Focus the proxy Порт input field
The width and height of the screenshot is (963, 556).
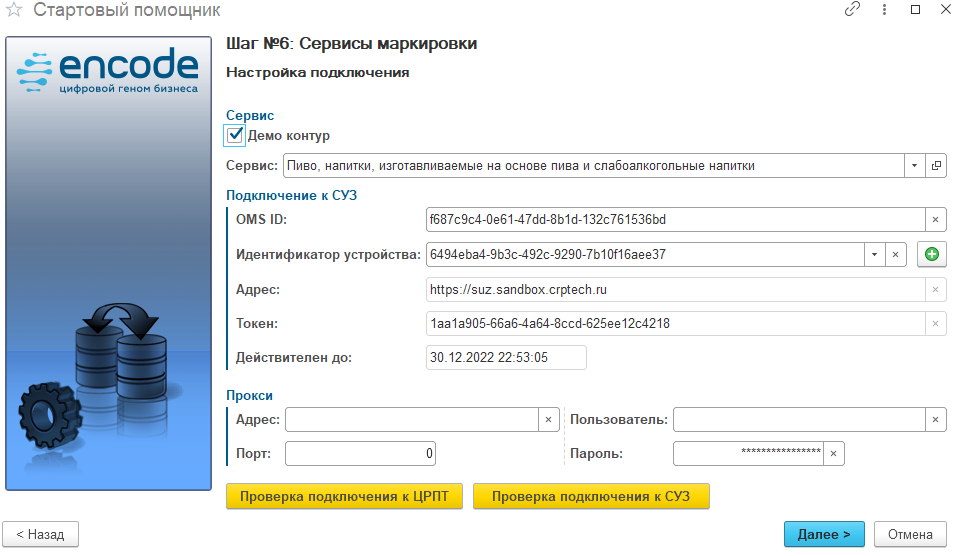pos(361,454)
